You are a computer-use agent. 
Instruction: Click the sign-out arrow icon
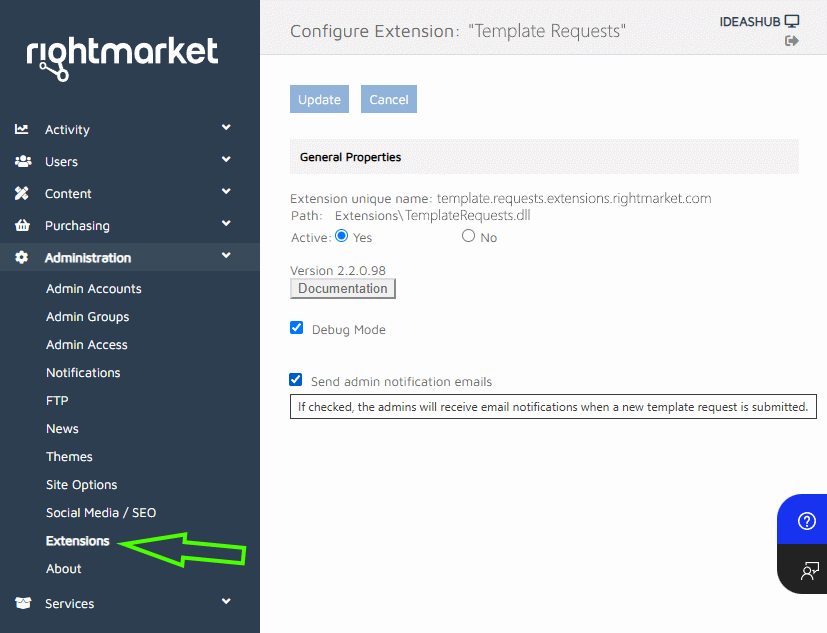[x=792, y=41]
